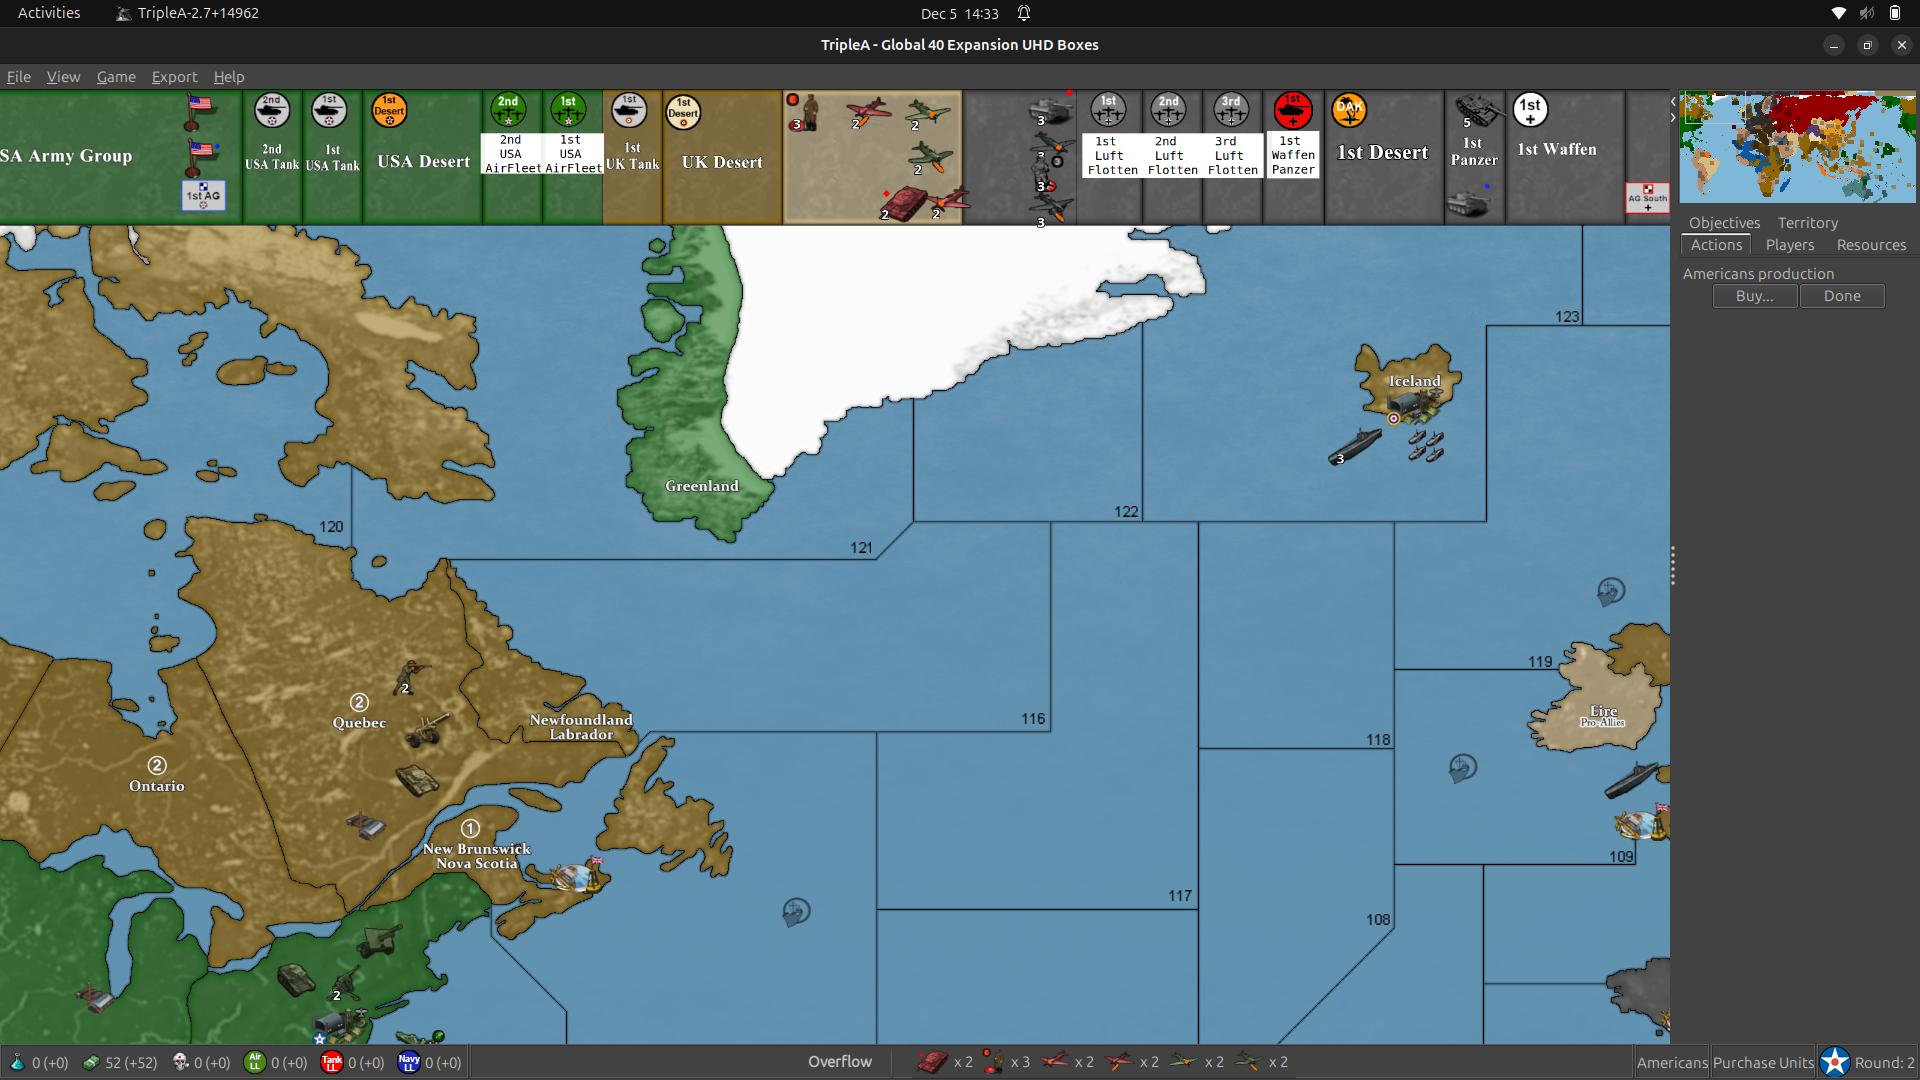1920x1080 pixels.
Task: Select the 2nd USA AirFleet unit icon
Action: pyautogui.click(x=510, y=110)
